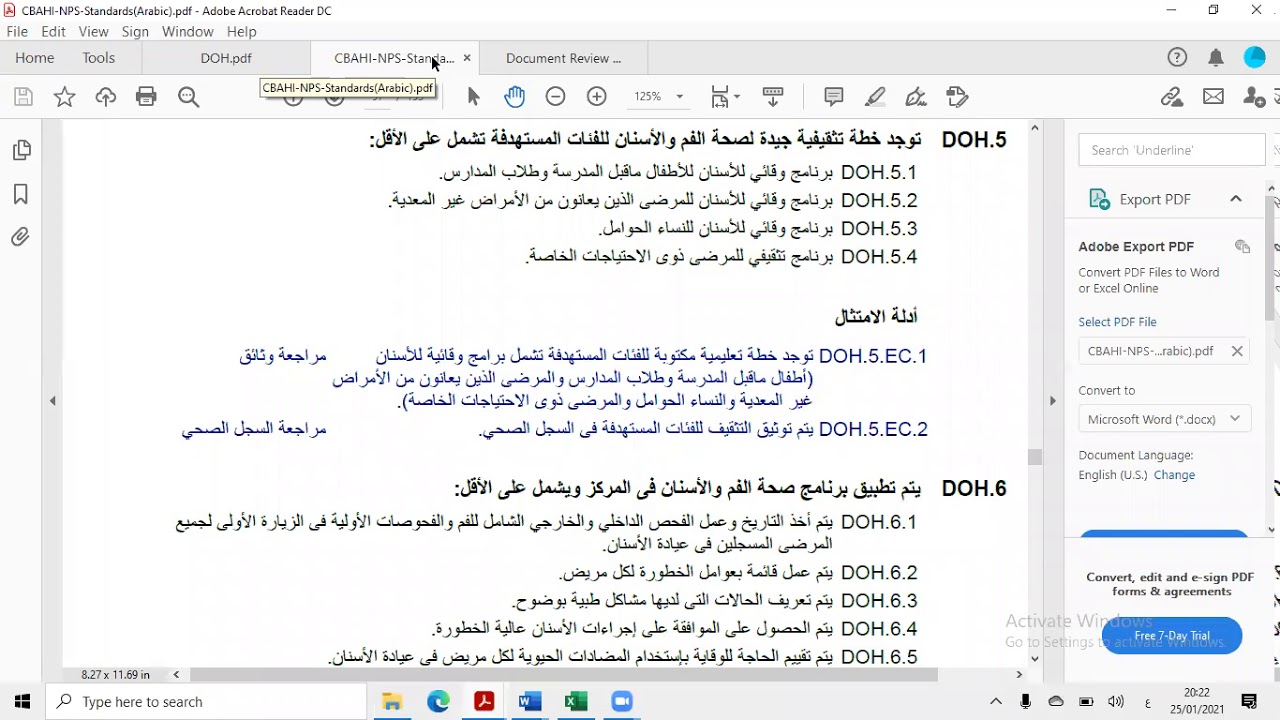The image size is (1280, 720).
Task: Add bookmark star icon in toolbar
Action: [64, 97]
